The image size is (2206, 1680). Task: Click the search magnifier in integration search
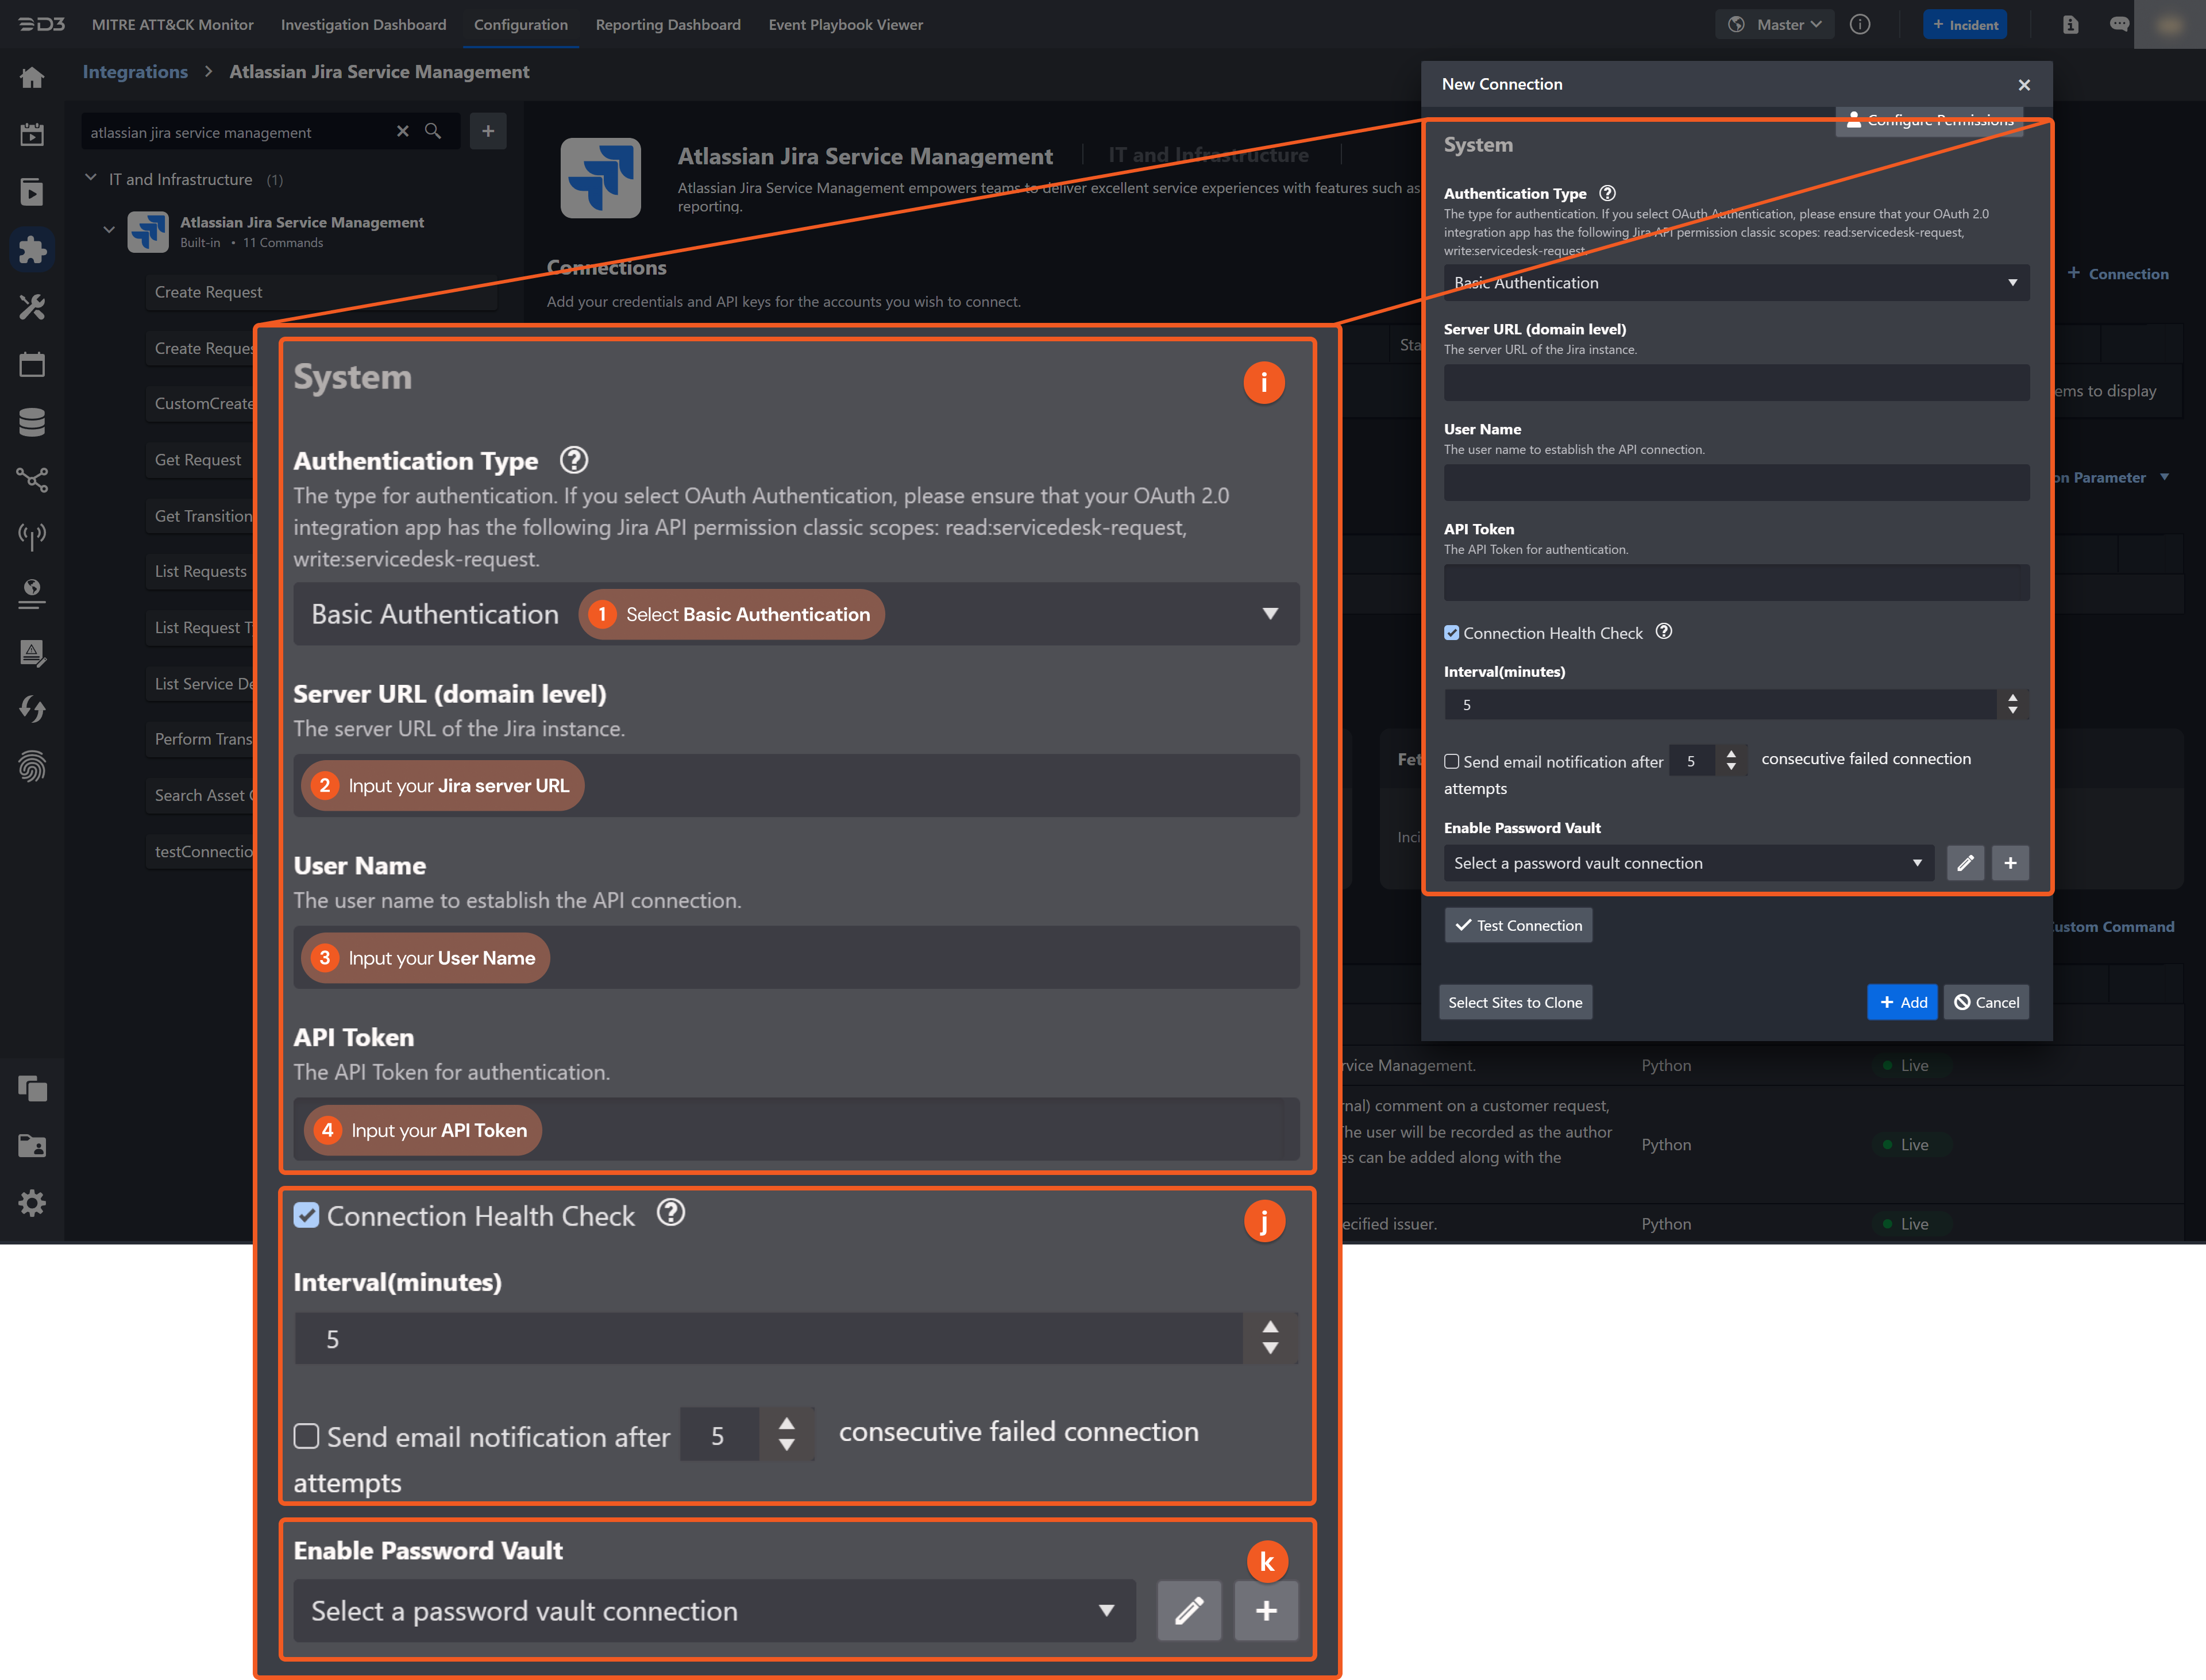(433, 131)
